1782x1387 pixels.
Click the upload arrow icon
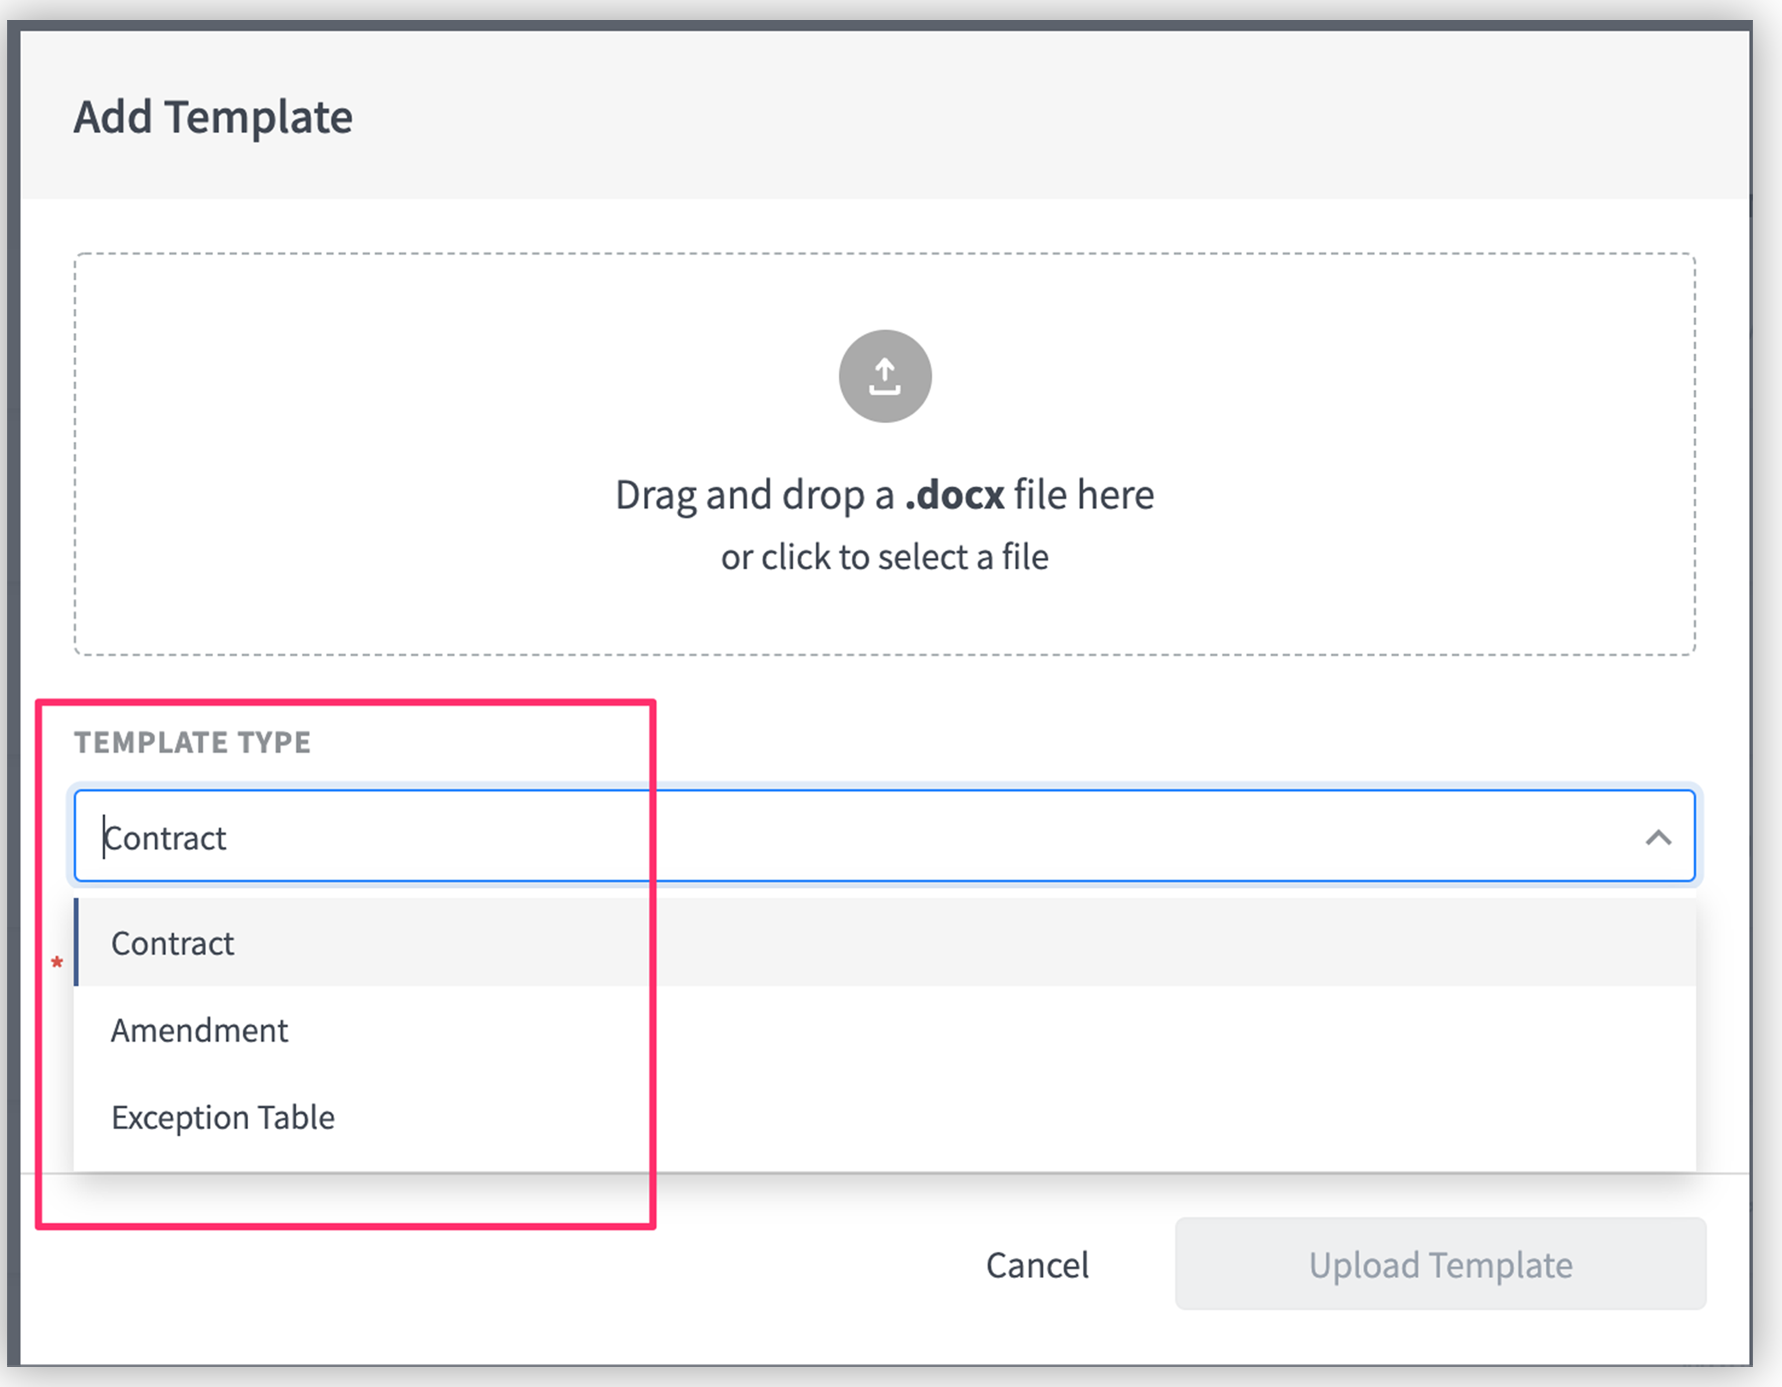click(885, 376)
